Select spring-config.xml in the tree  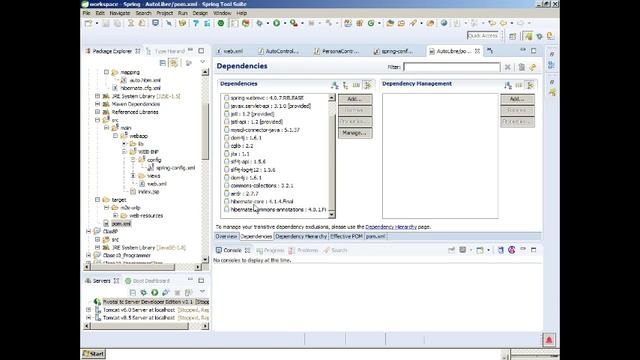click(x=176, y=168)
